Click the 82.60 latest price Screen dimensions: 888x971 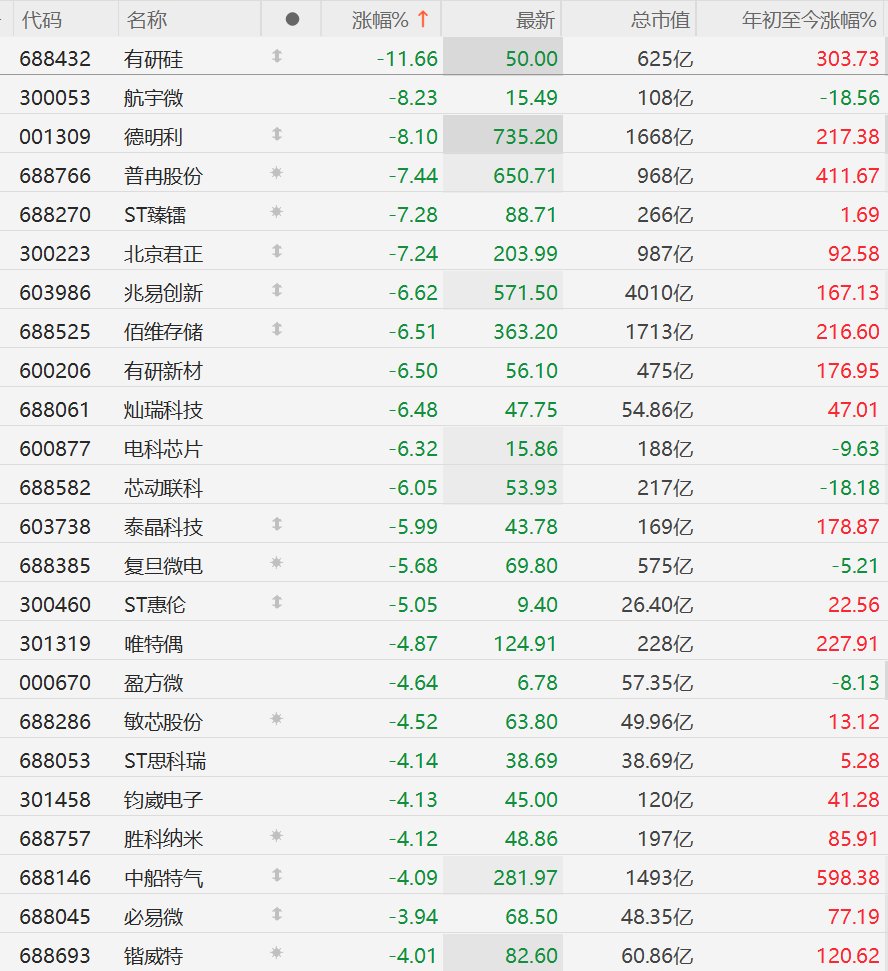pyautogui.click(x=531, y=956)
